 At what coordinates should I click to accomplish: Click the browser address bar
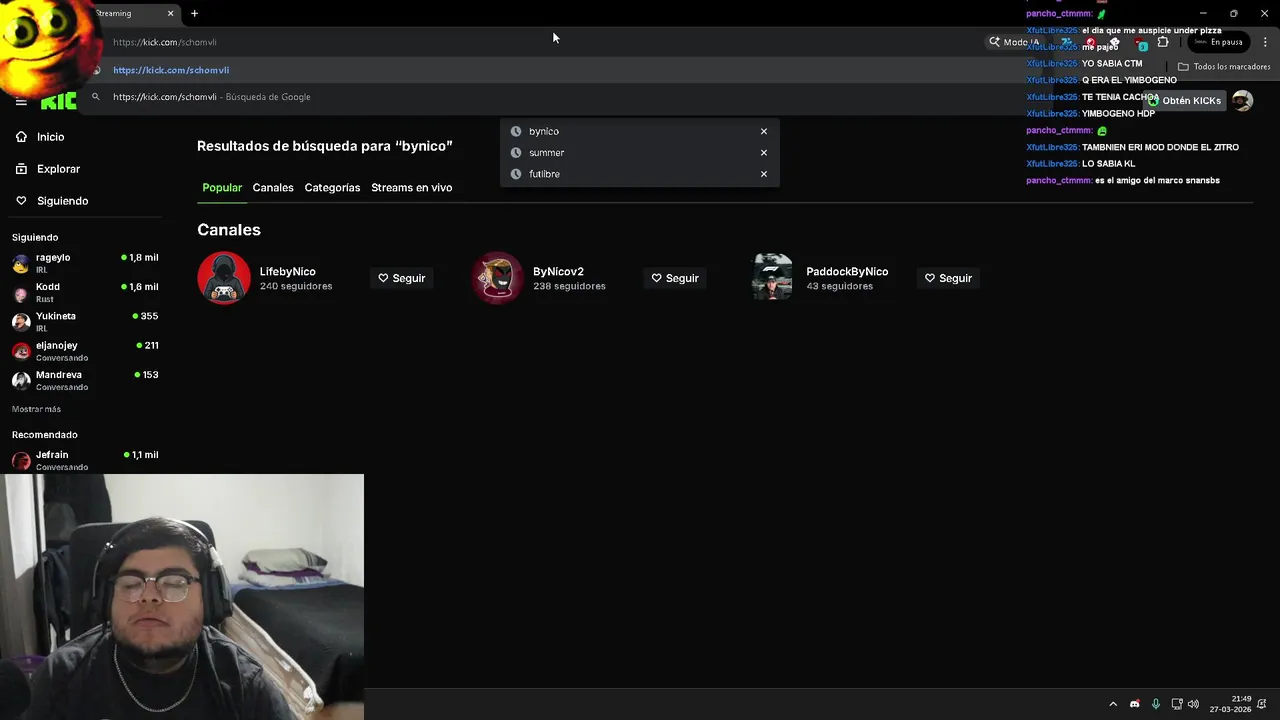(x=540, y=42)
